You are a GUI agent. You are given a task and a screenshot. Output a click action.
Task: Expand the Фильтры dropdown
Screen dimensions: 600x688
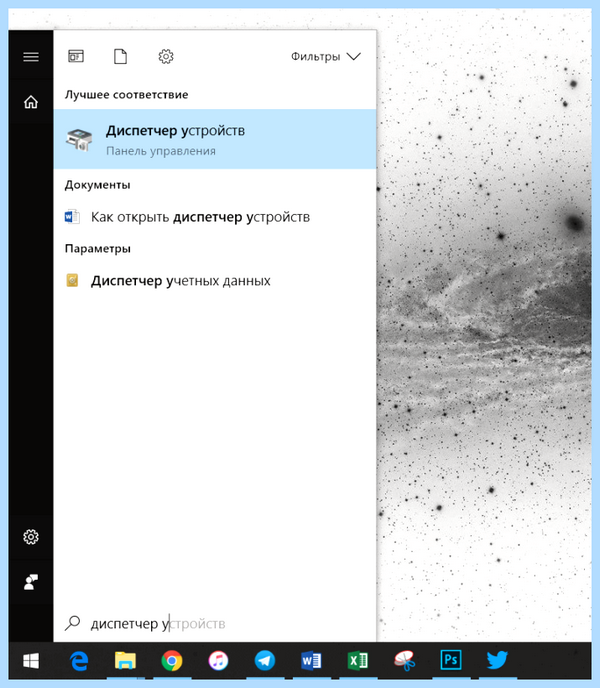click(326, 57)
